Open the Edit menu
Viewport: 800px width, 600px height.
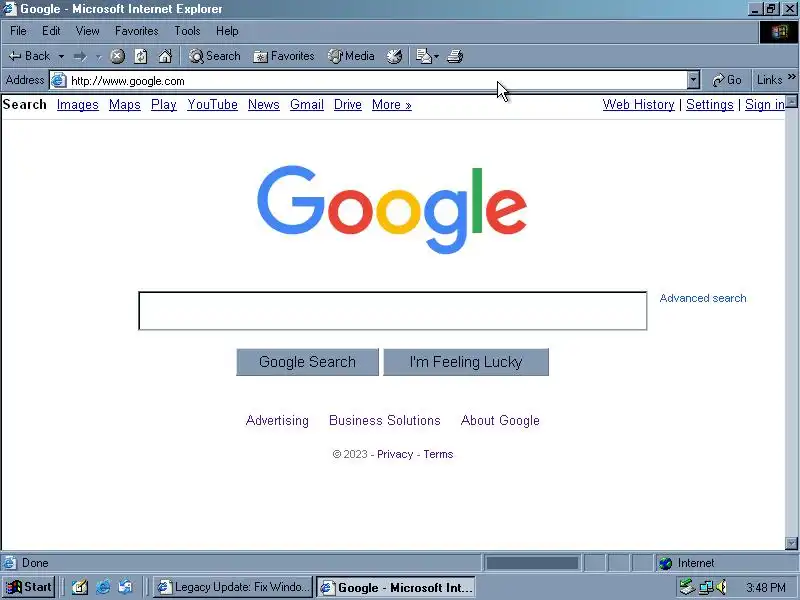coord(51,31)
